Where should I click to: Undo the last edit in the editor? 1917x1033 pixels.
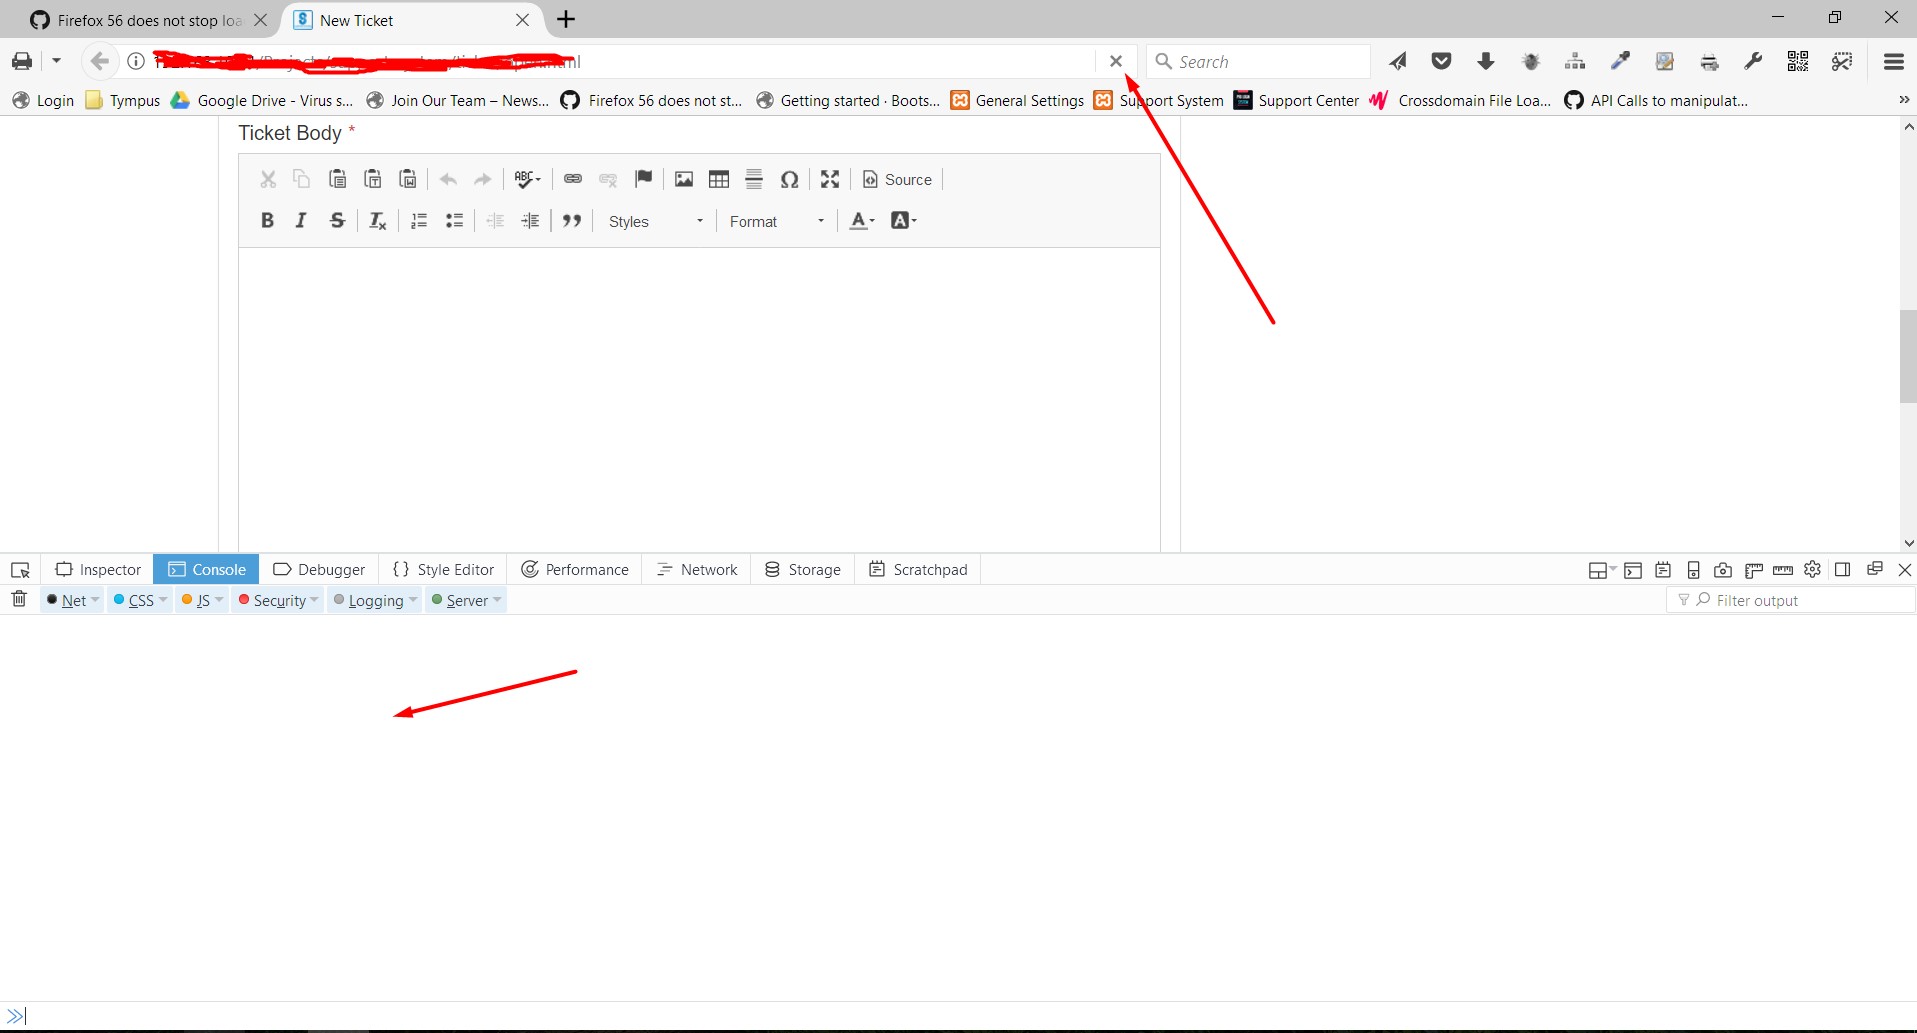(x=447, y=179)
